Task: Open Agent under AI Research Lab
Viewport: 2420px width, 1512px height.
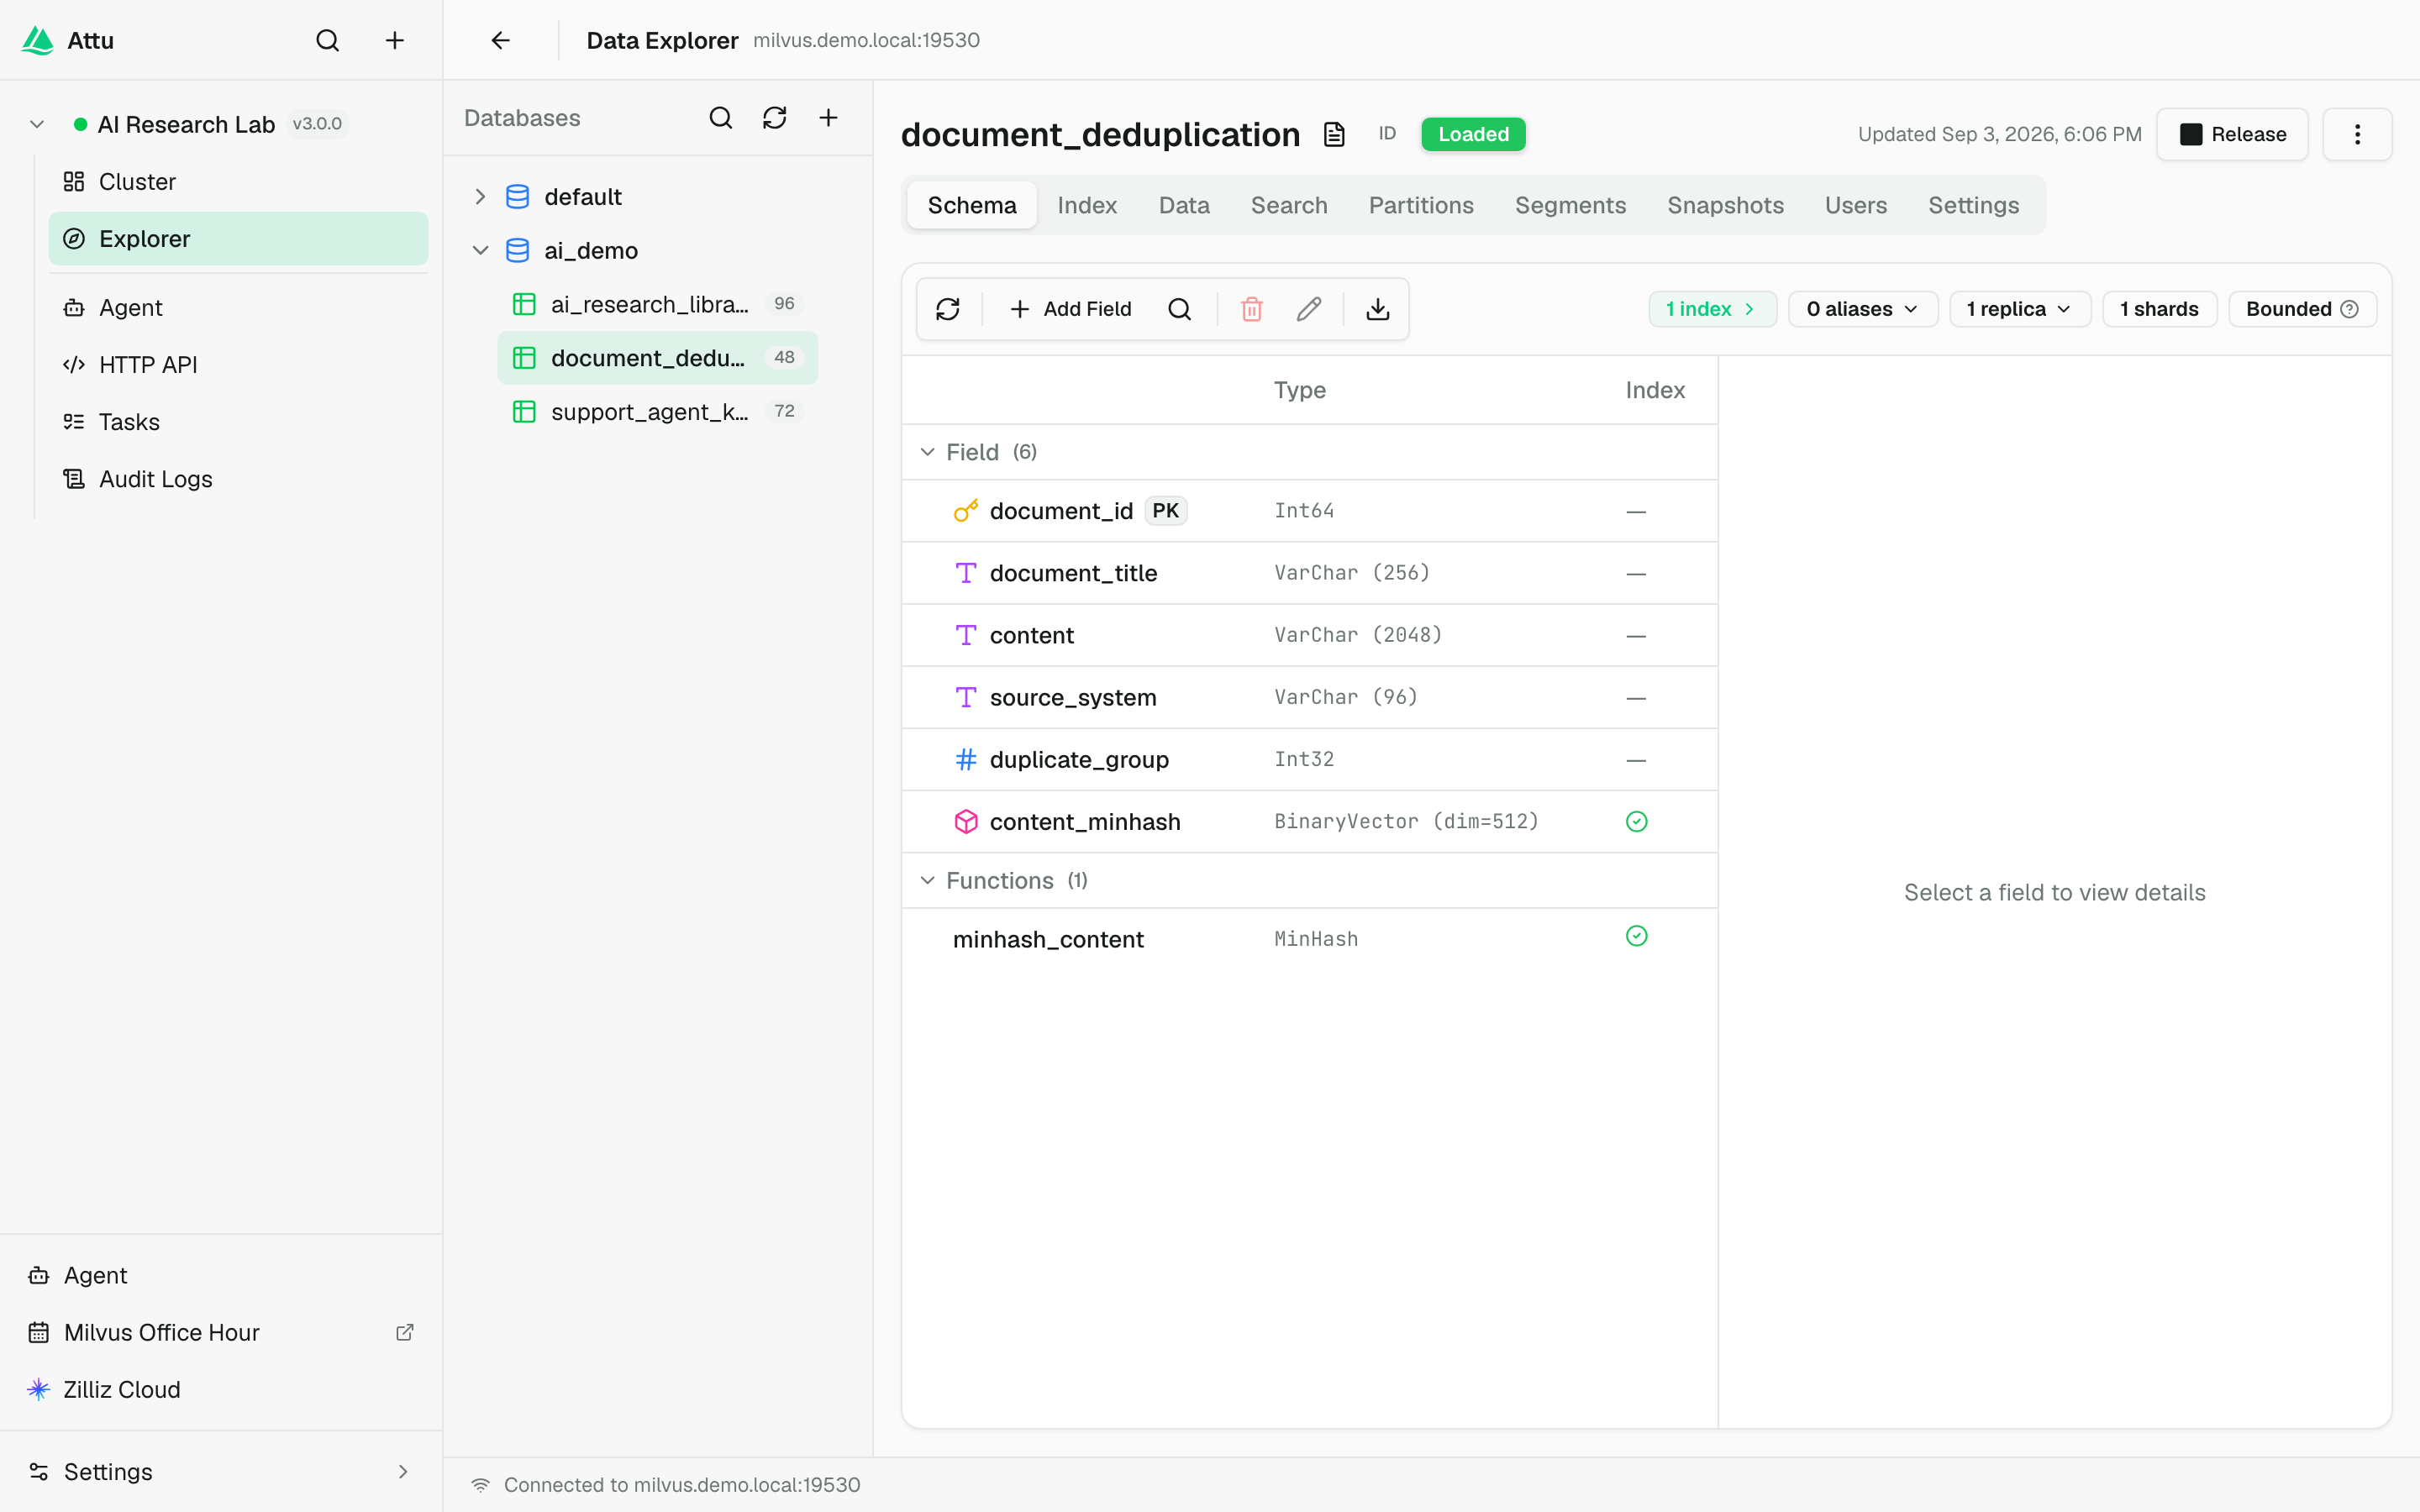Action: coord(238,308)
